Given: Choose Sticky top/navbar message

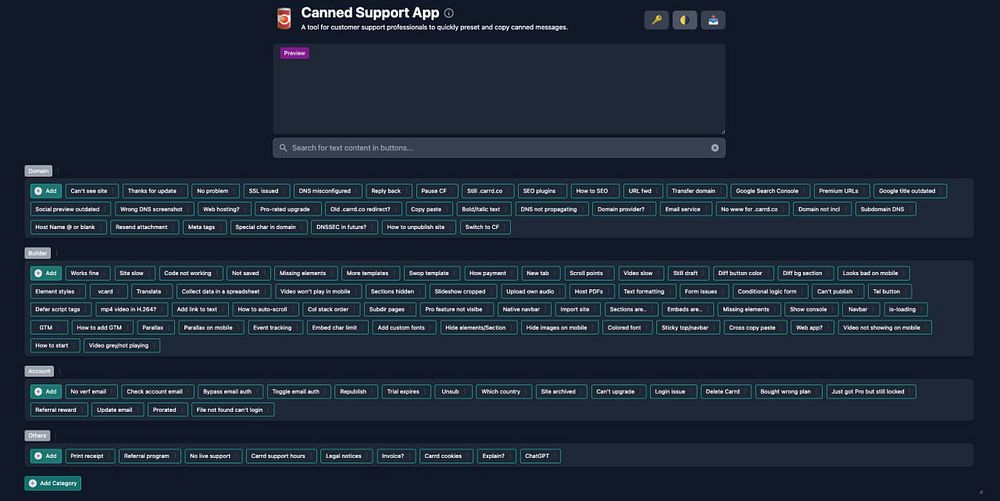Looking at the screenshot, I should (688, 328).
